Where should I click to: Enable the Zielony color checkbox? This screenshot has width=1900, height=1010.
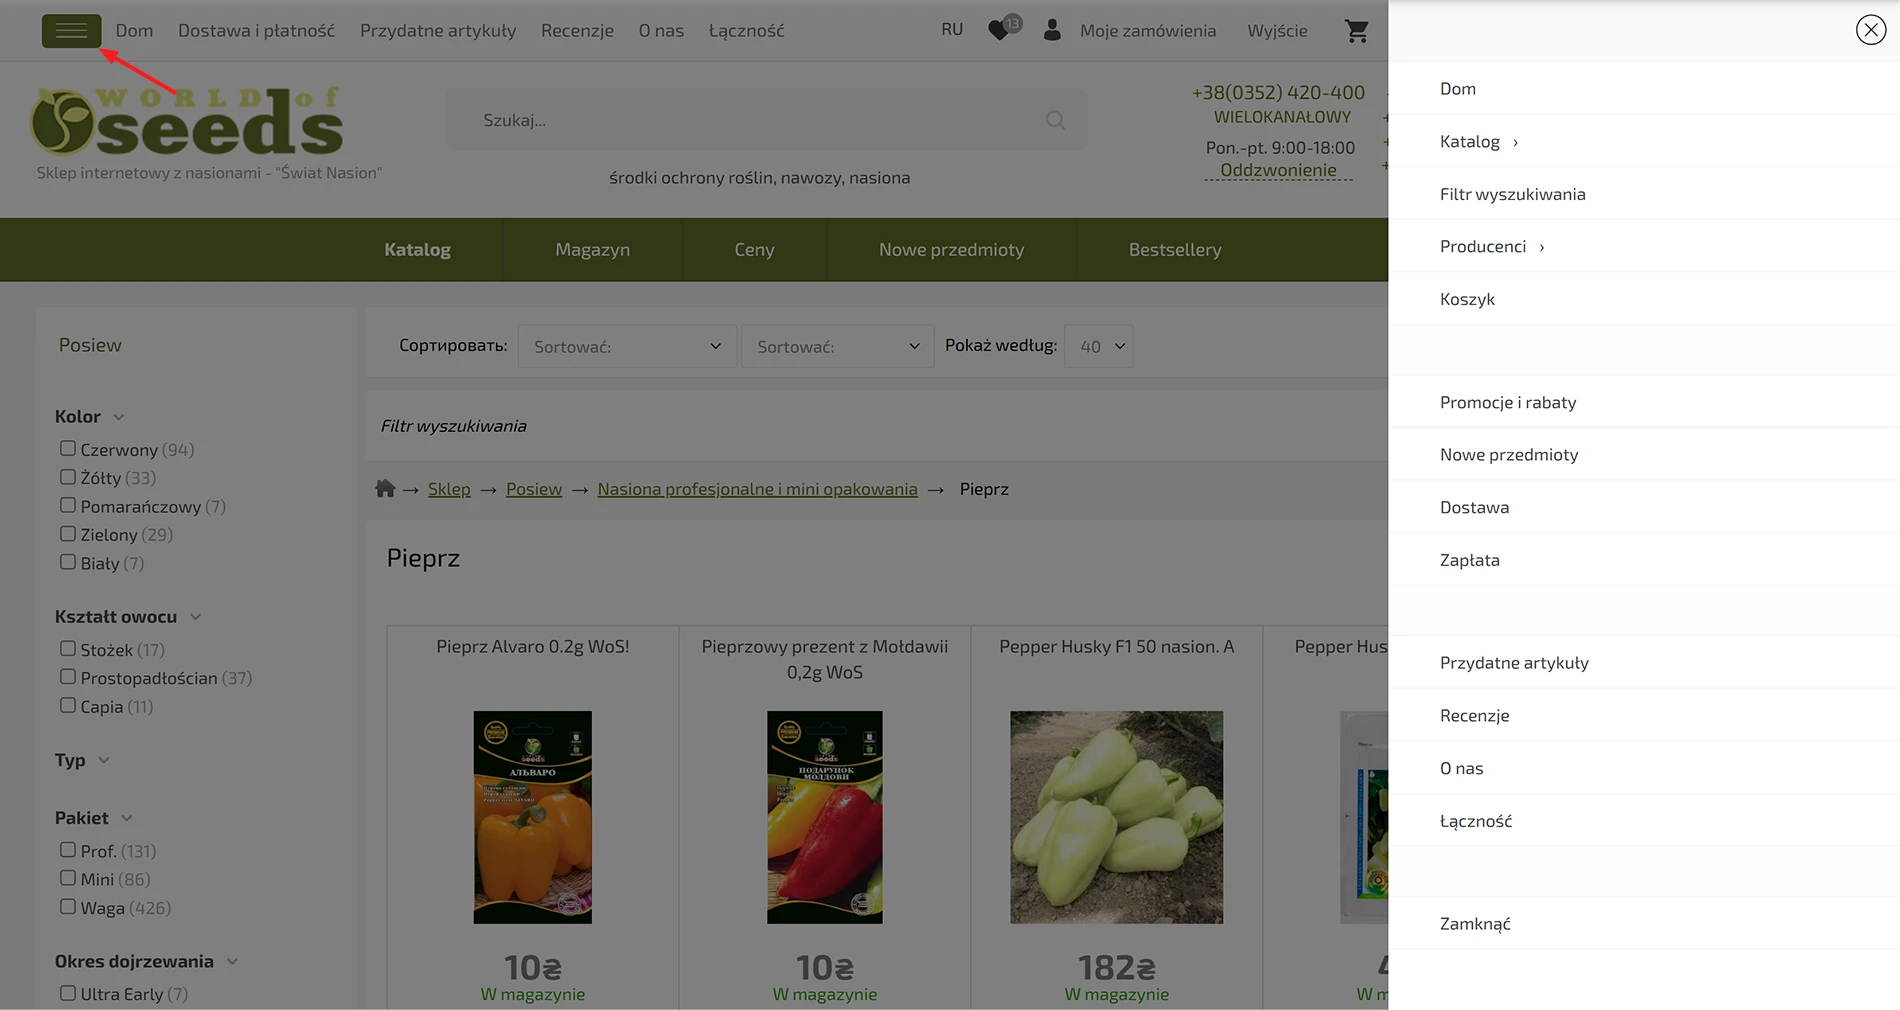point(68,534)
